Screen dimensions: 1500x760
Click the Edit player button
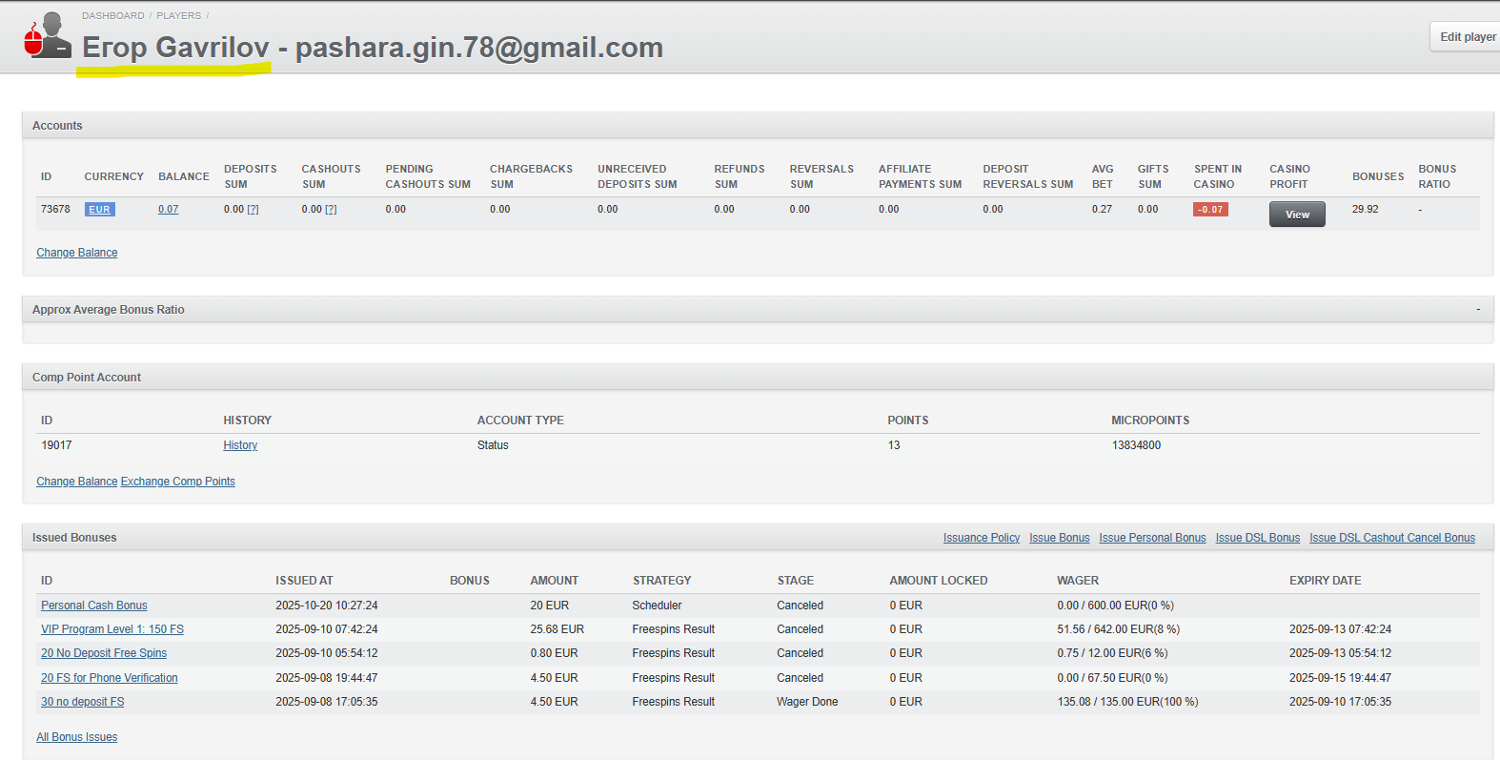[1467, 37]
